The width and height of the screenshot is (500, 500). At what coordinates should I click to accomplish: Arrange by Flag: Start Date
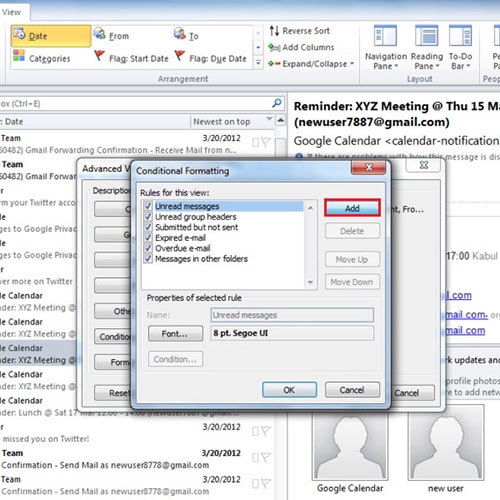(x=131, y=58)
